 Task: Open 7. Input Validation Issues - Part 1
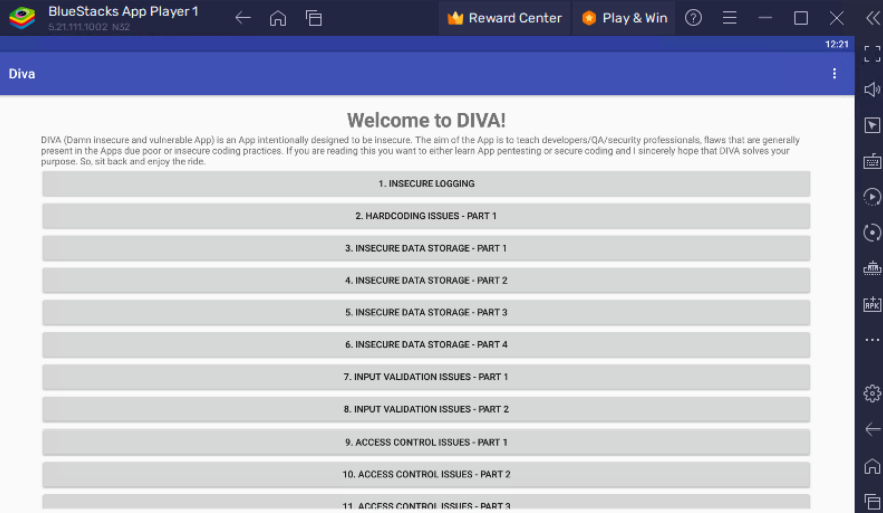[x=426, y=377]
